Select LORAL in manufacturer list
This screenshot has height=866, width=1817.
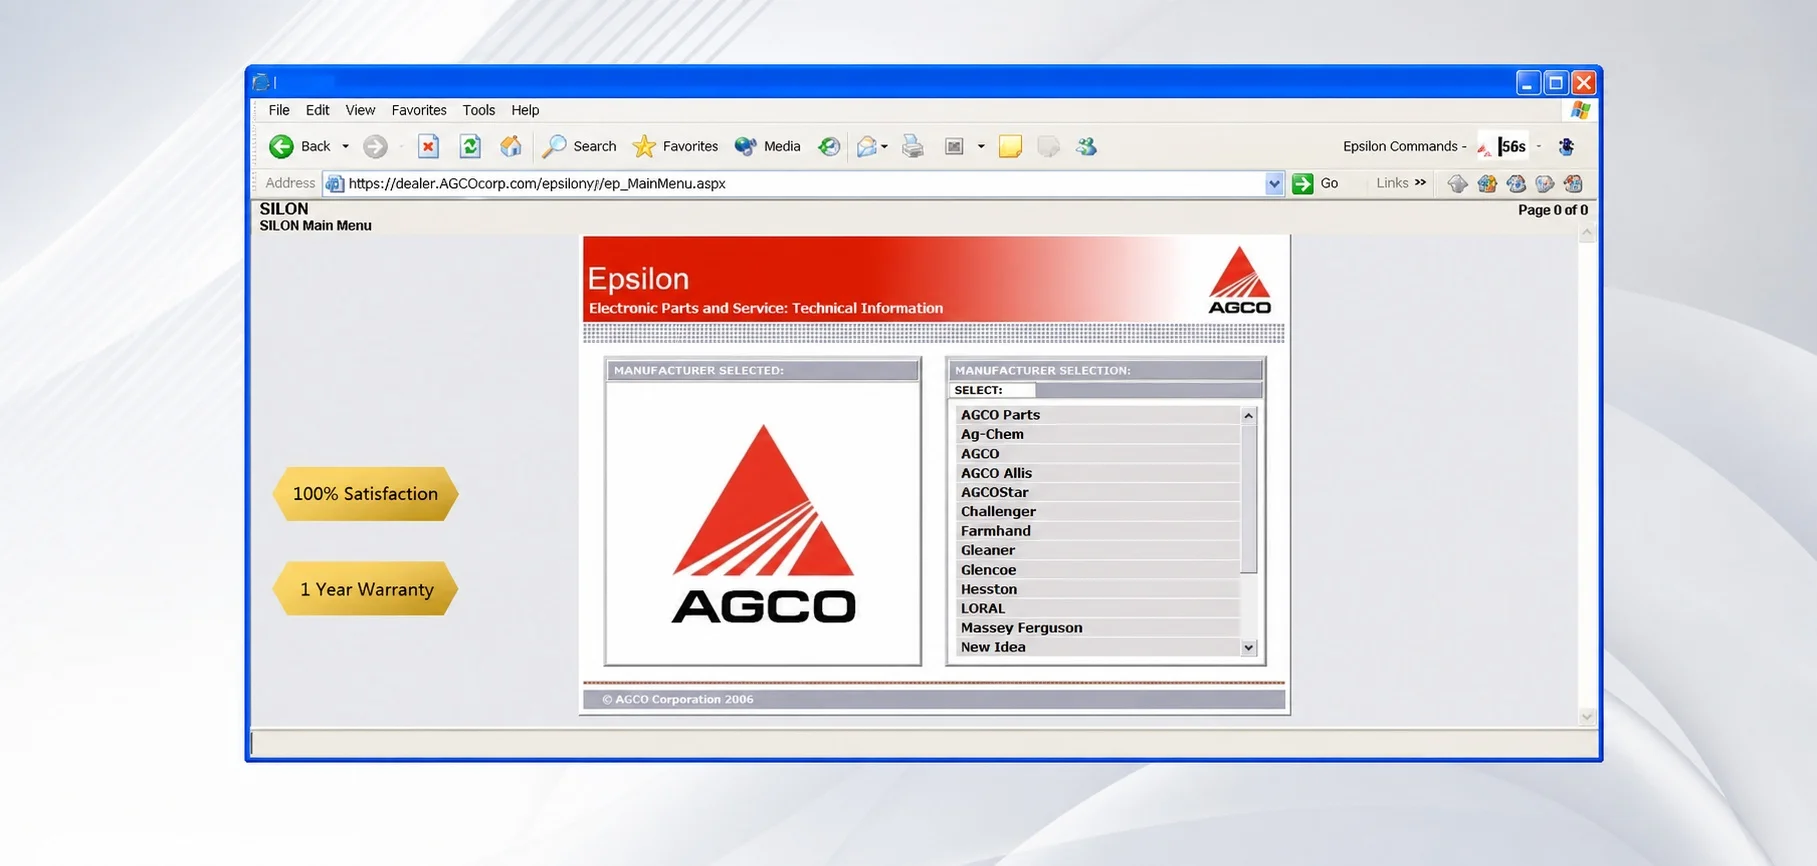(1097, 608)
